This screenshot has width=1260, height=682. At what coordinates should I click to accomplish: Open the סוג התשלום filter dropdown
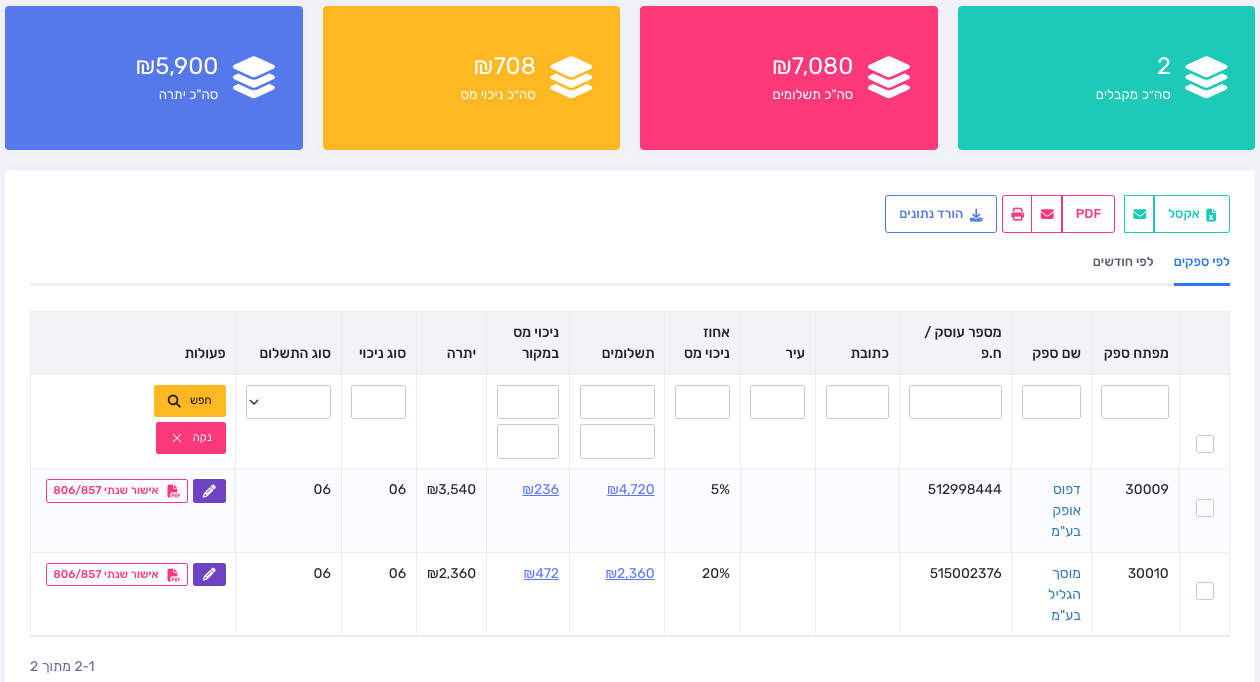288,402
